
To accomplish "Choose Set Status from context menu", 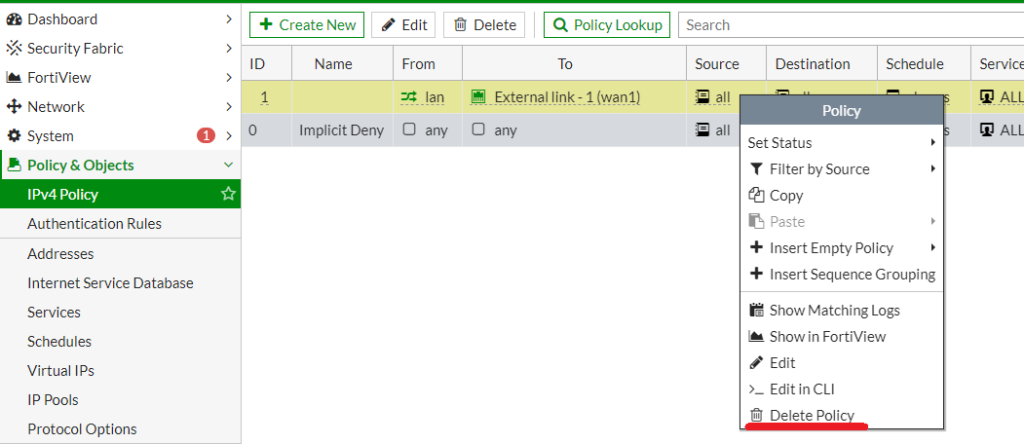I will (x=841, y=142).
